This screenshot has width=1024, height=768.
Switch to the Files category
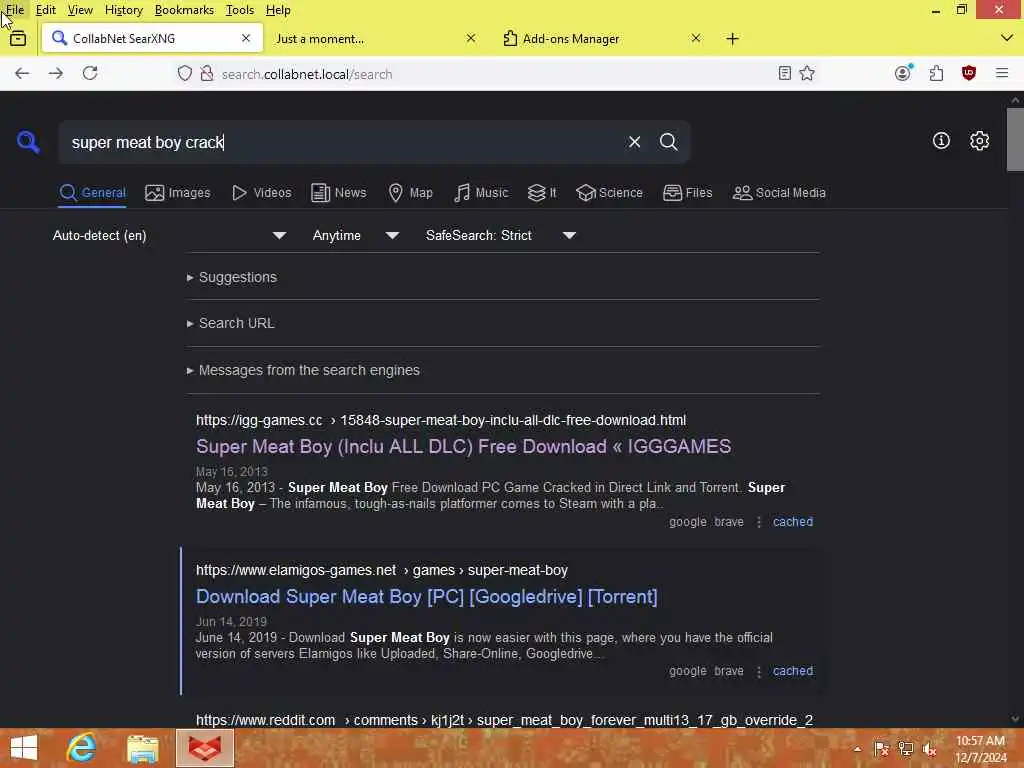(x=688, y=193)
